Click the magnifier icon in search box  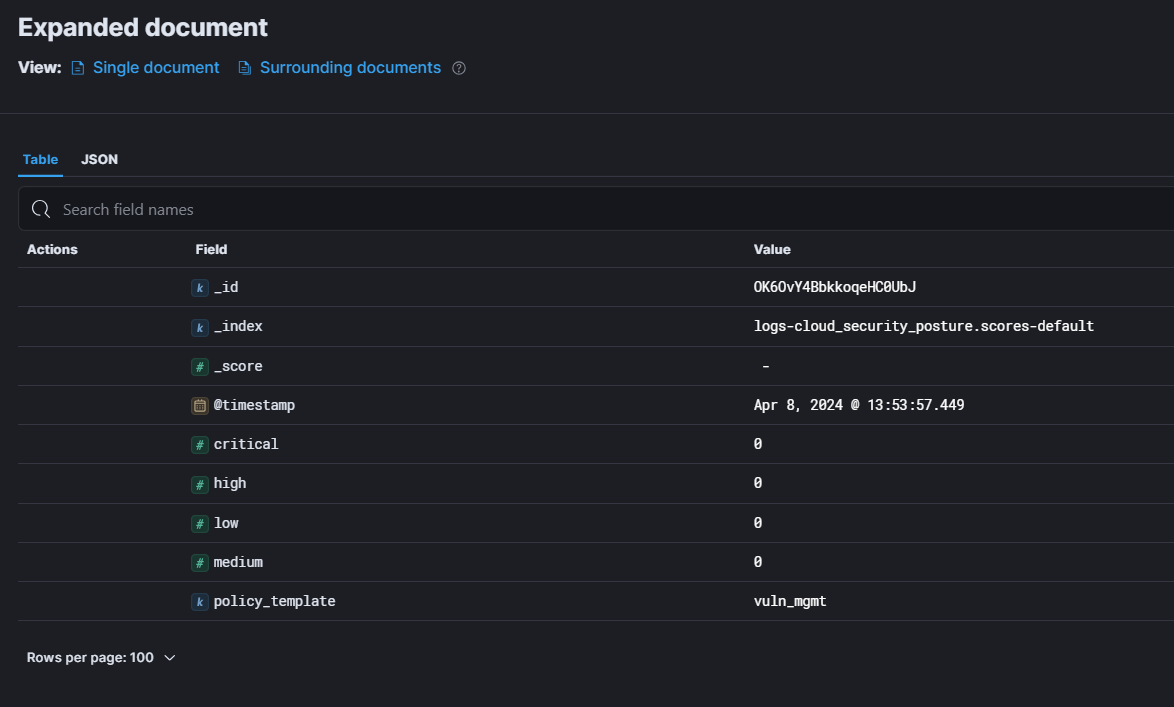(41, 209)
